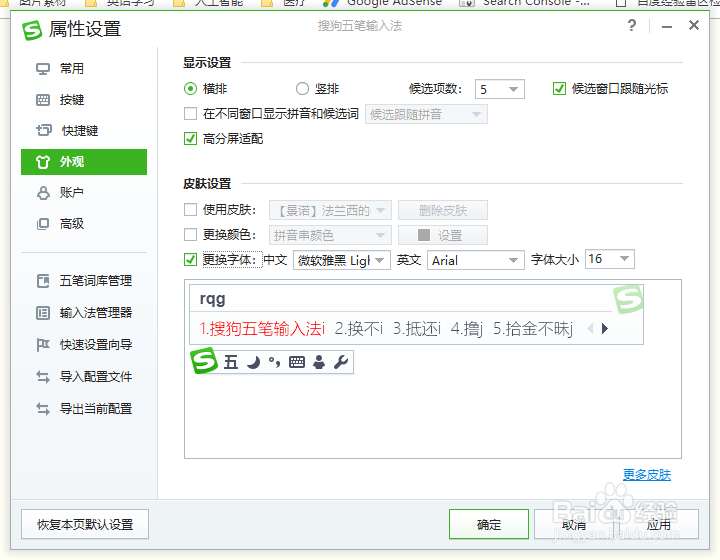Click the arrows icon beside 导出当前配置
Image resolution: width=720 pixels, height=560 pixels.
click(43, 409)
